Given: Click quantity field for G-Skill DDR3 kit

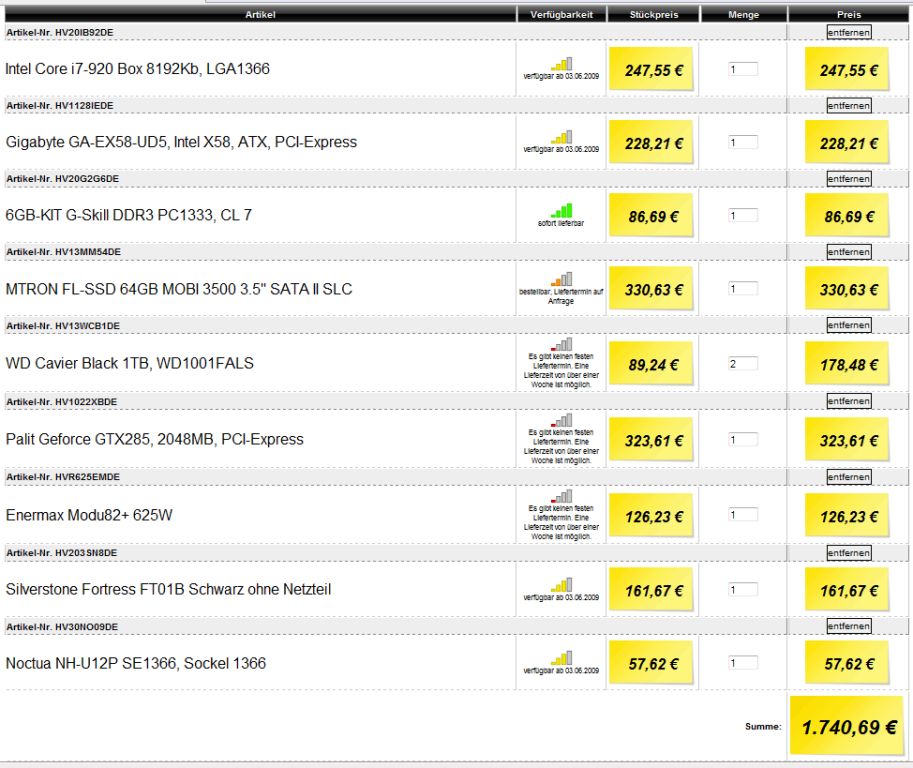Looking at the screenshot, I should point(743,215).
